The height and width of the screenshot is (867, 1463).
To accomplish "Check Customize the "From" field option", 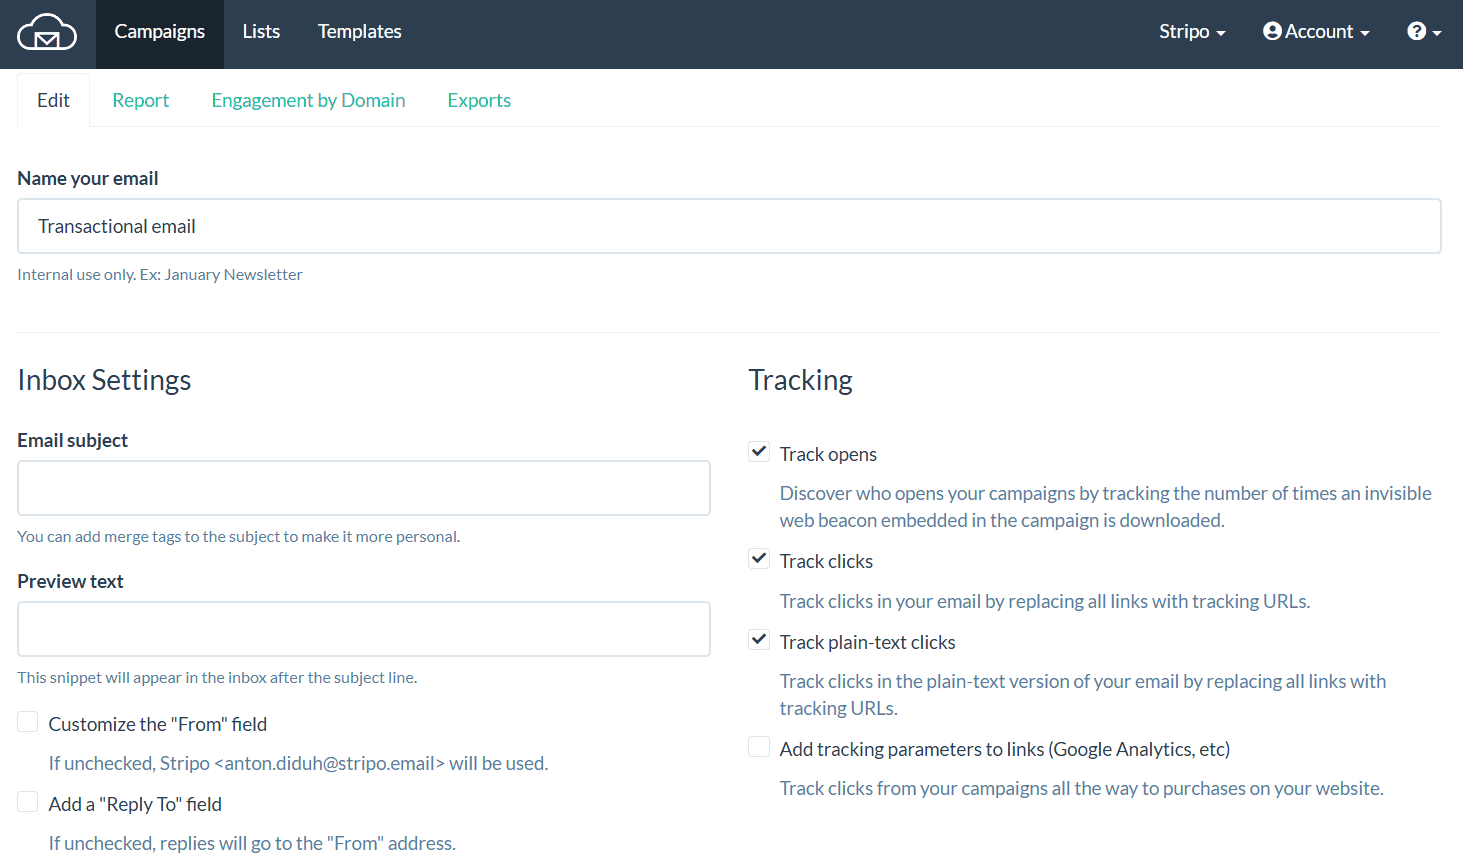I will pos(27,721).
